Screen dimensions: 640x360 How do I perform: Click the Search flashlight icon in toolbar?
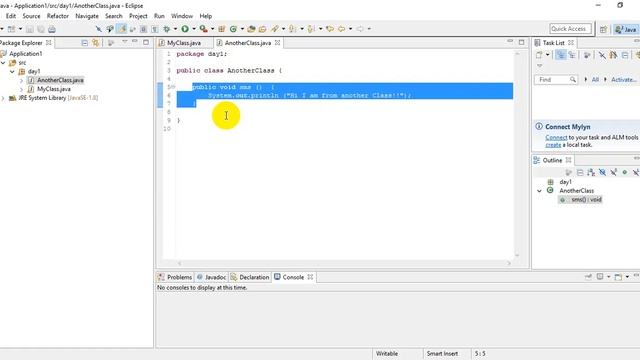(275, 29)
